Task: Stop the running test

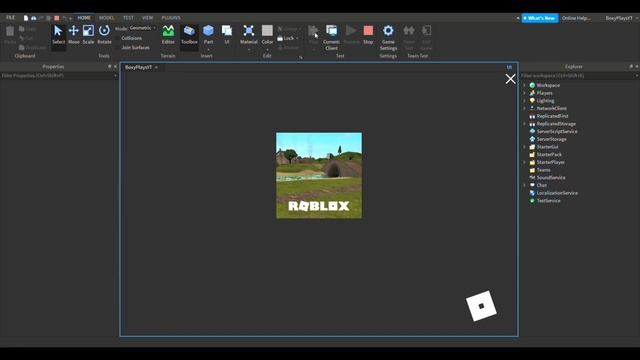Action: (x=368, y=35)
